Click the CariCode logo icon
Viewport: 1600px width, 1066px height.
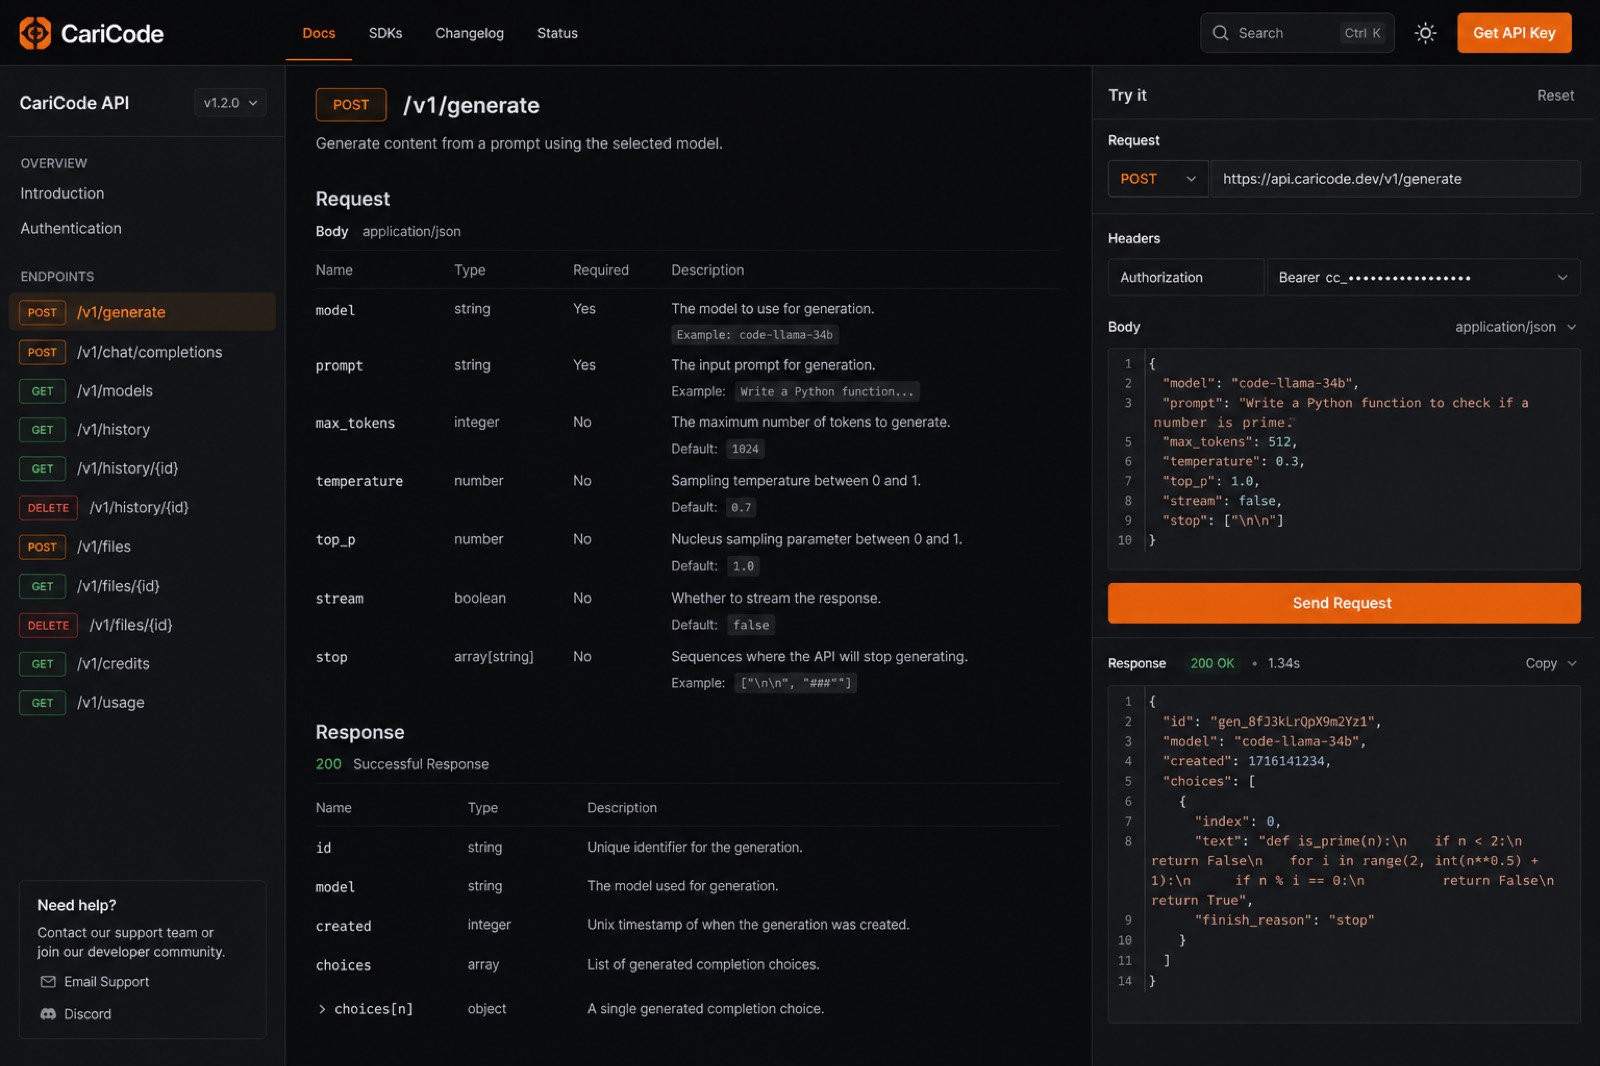pos(35,33)
